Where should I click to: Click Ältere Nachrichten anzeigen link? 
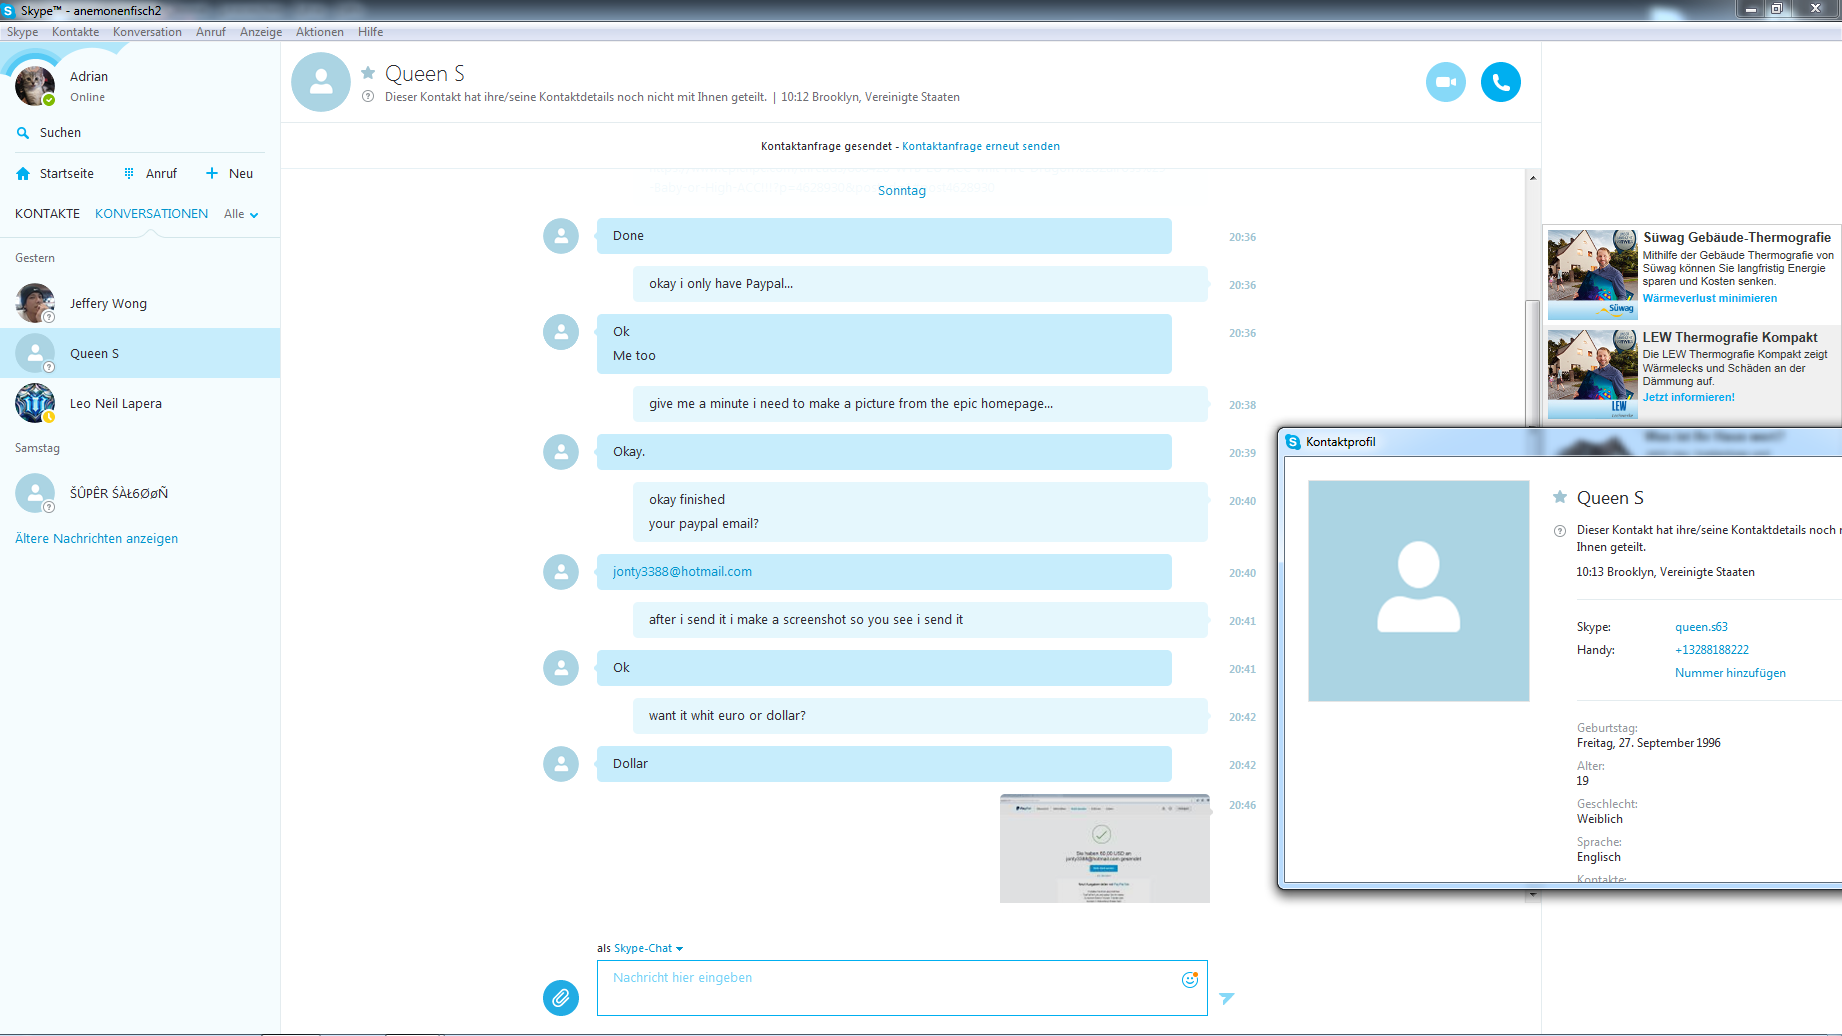(97, 539)
